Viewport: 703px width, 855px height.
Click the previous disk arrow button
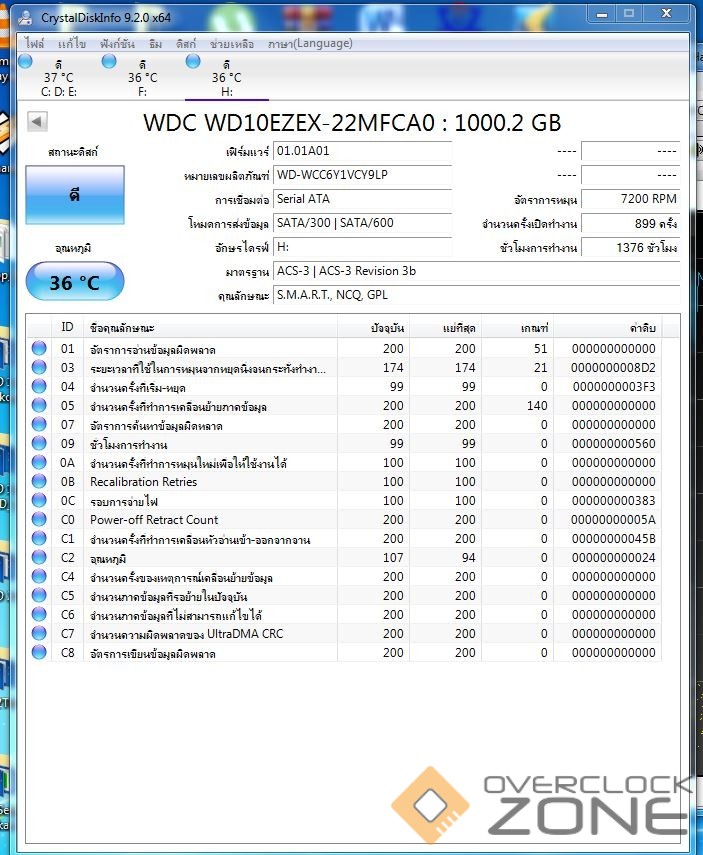pyautogui.click(x=37, y=121)
